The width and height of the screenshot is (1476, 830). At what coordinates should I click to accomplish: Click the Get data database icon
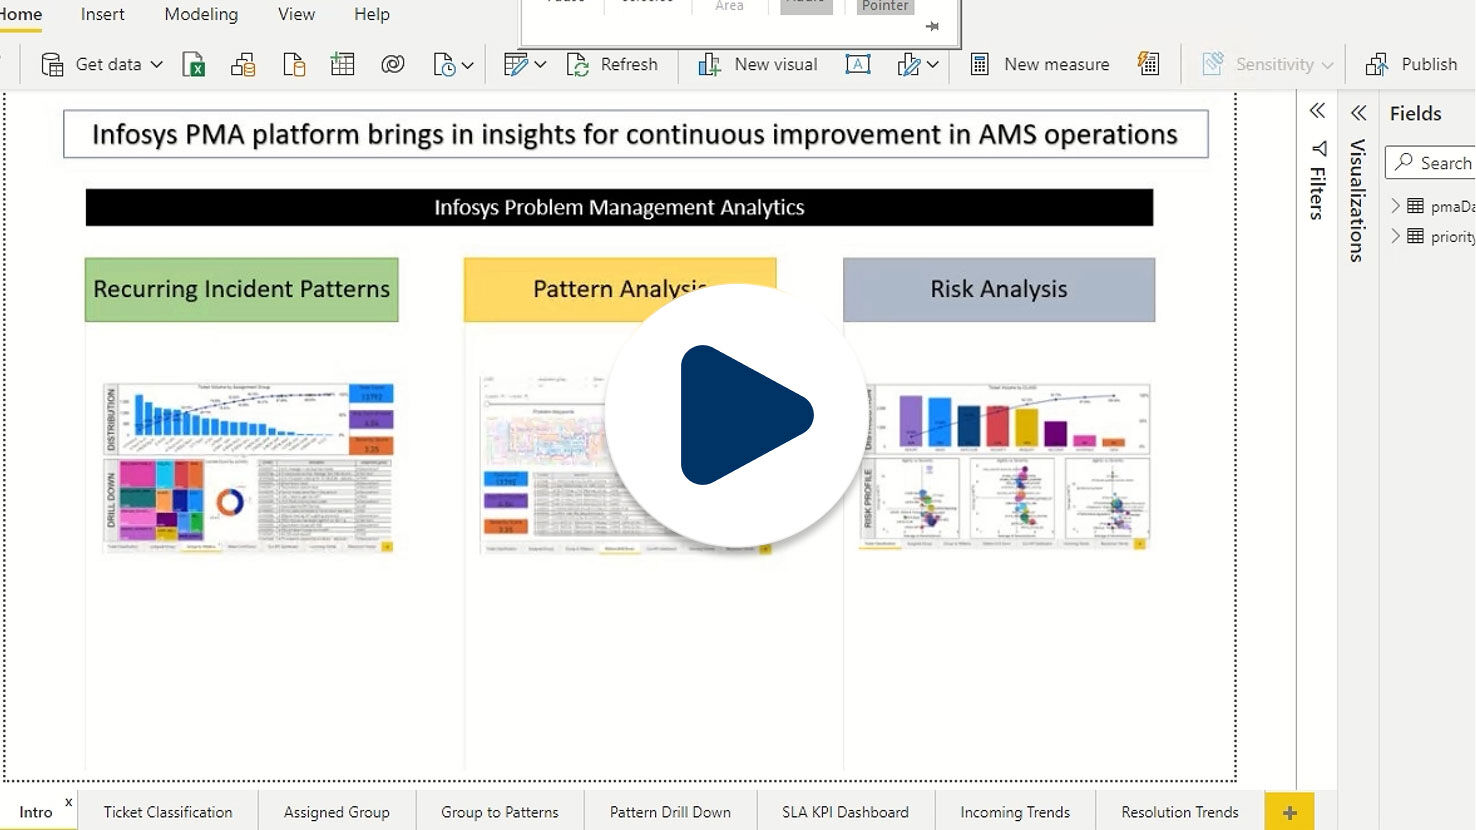point(52,64)
